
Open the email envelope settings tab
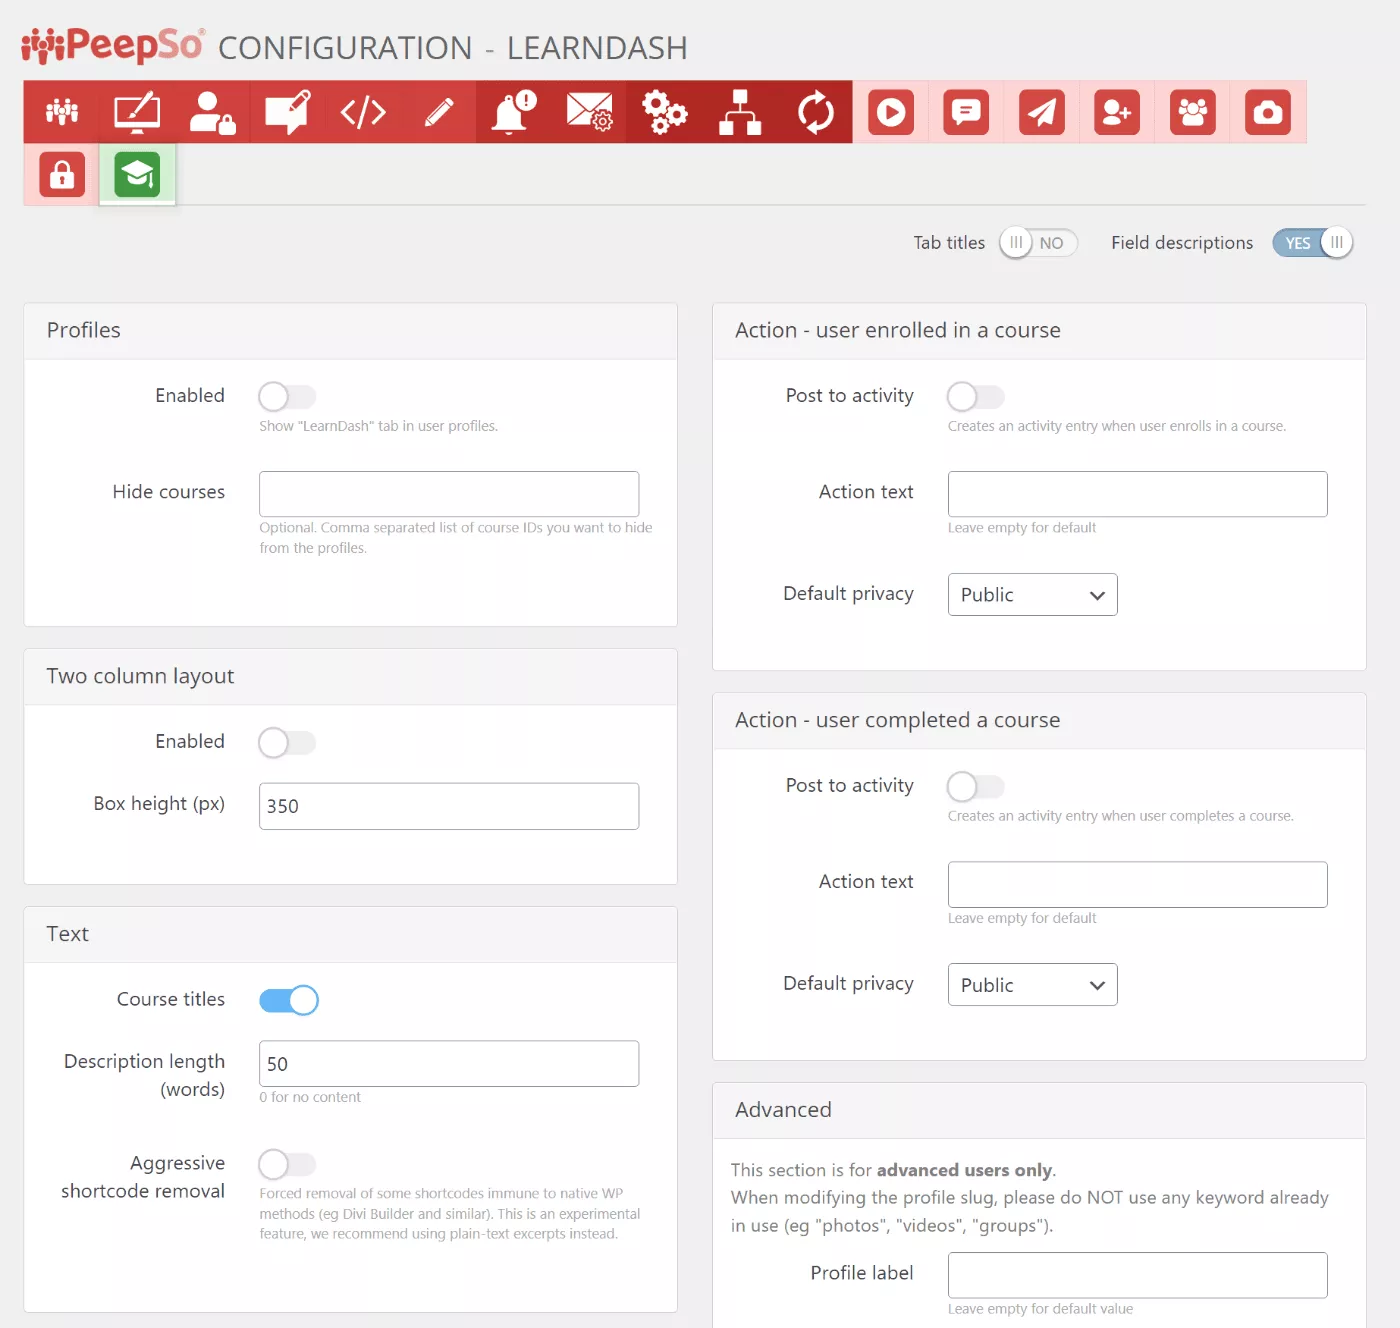pos(589,112)
